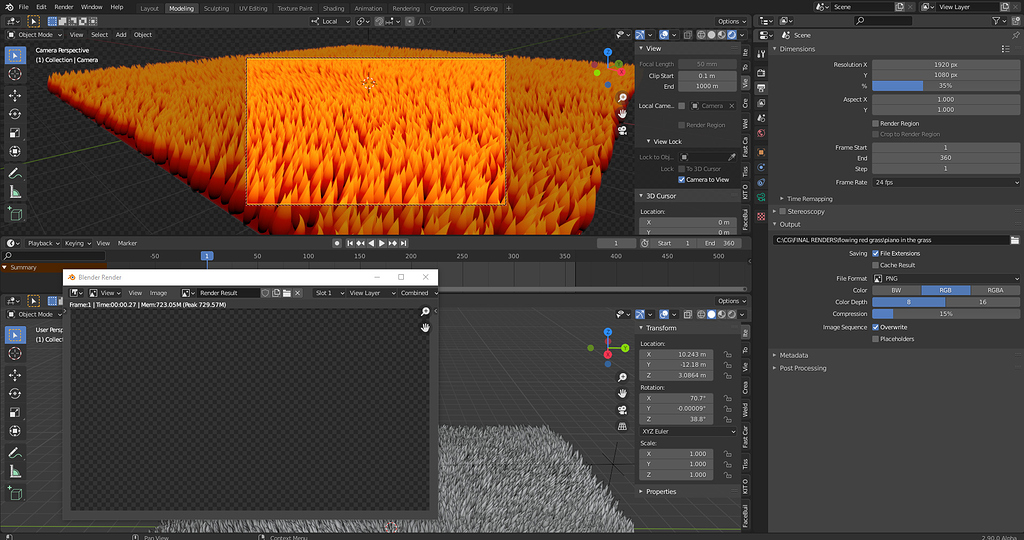Screen dimensions: 1024x540
Task: Select Wireframe shading mode in top viewport
Action: click(x=701, y=35)
